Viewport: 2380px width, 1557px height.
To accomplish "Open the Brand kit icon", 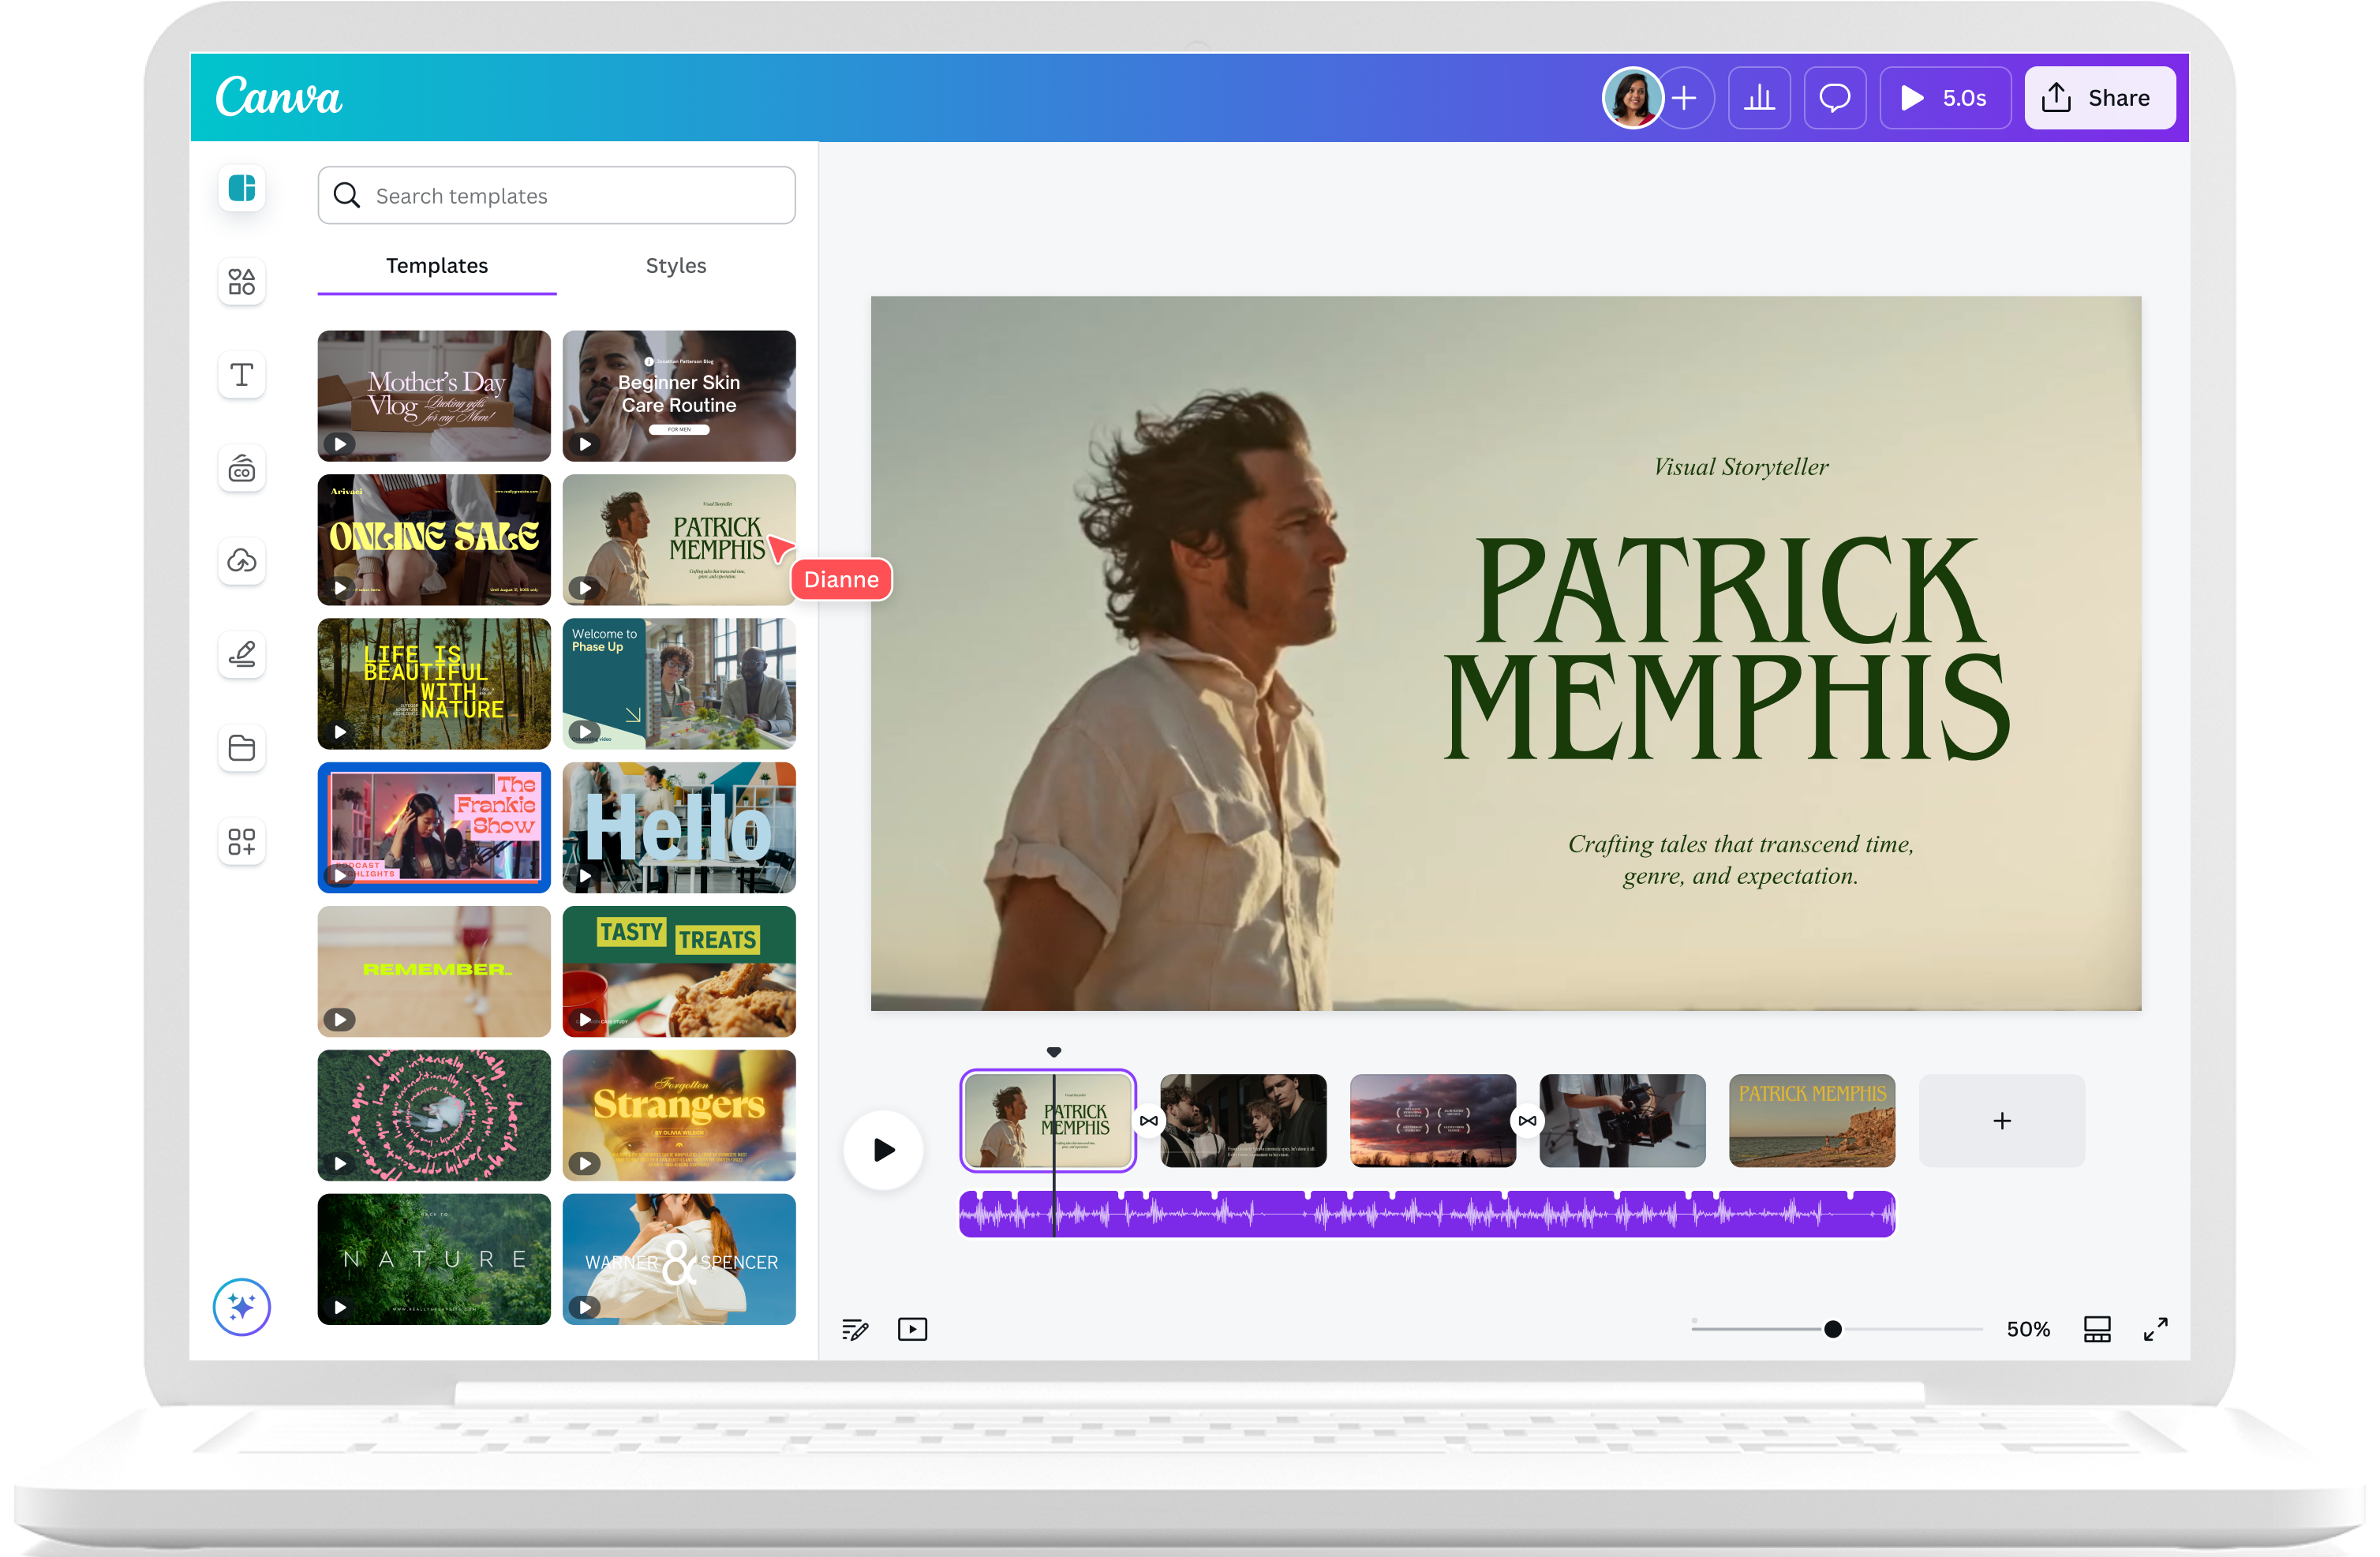I will [x=242, y=468].
